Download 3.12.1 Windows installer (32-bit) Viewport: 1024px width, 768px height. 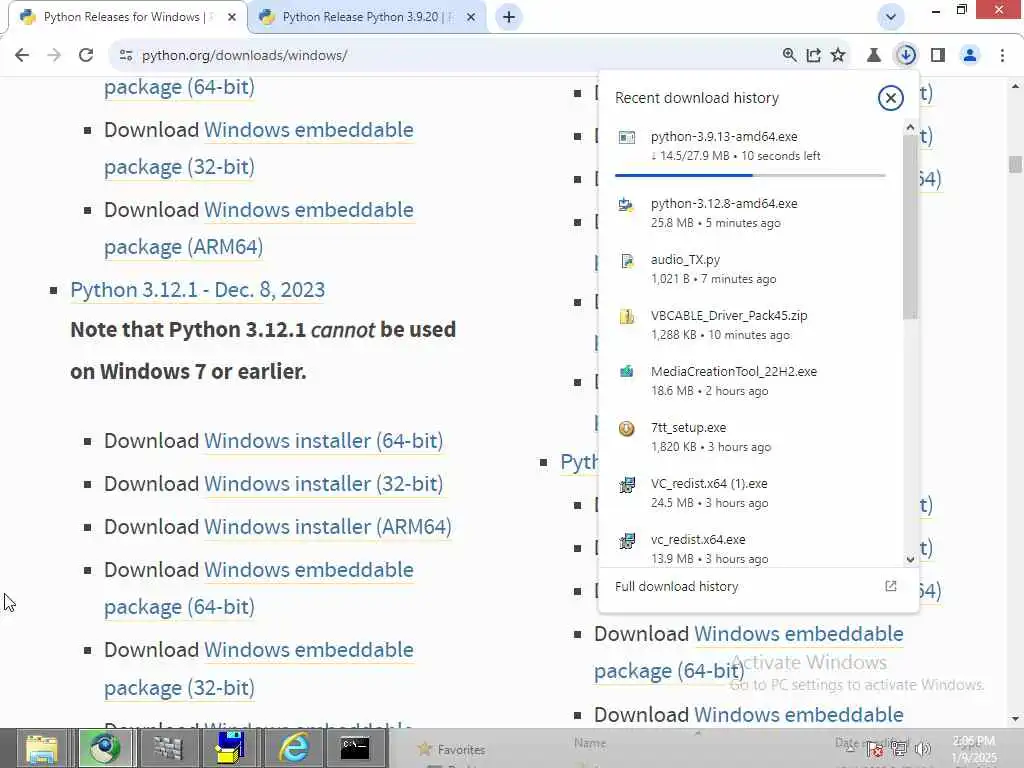323,484
